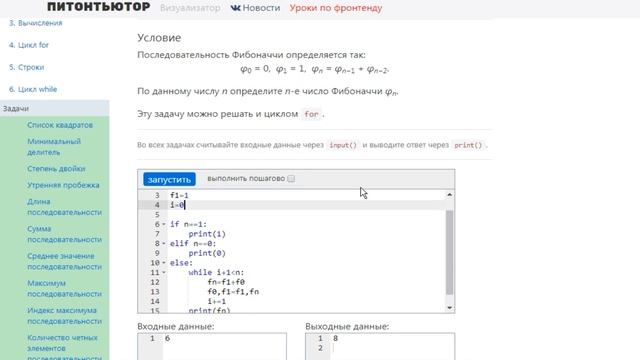Open task Степень двойки

click(x=56, y=169)
